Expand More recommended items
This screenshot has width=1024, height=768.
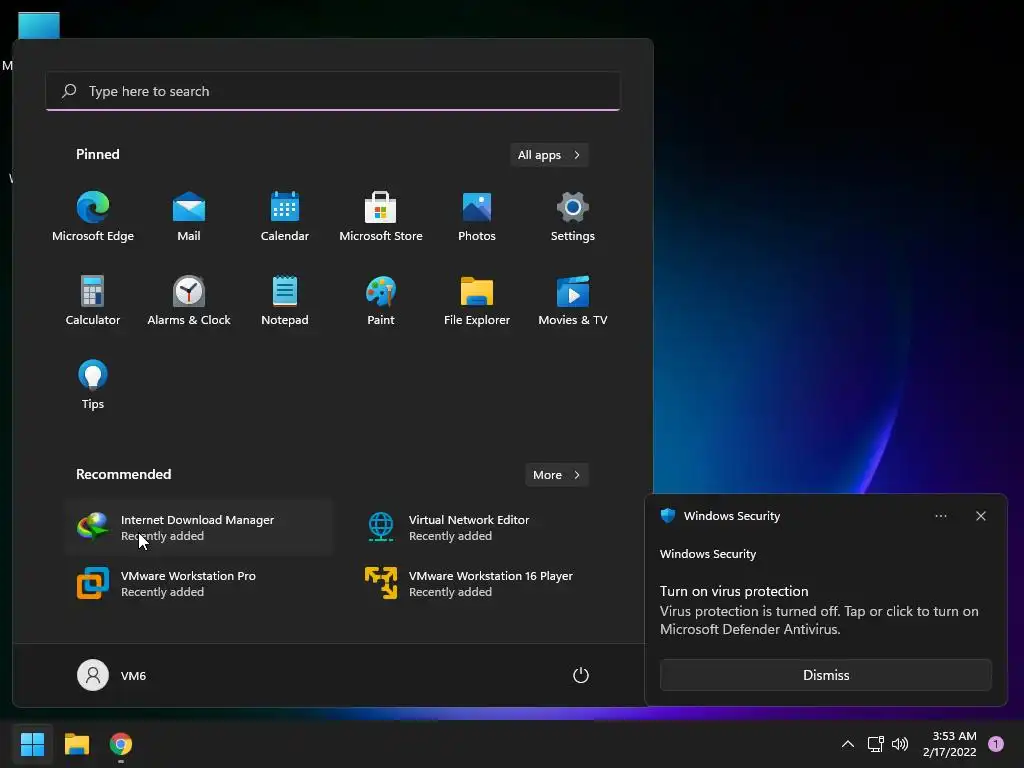click(556, 475)
